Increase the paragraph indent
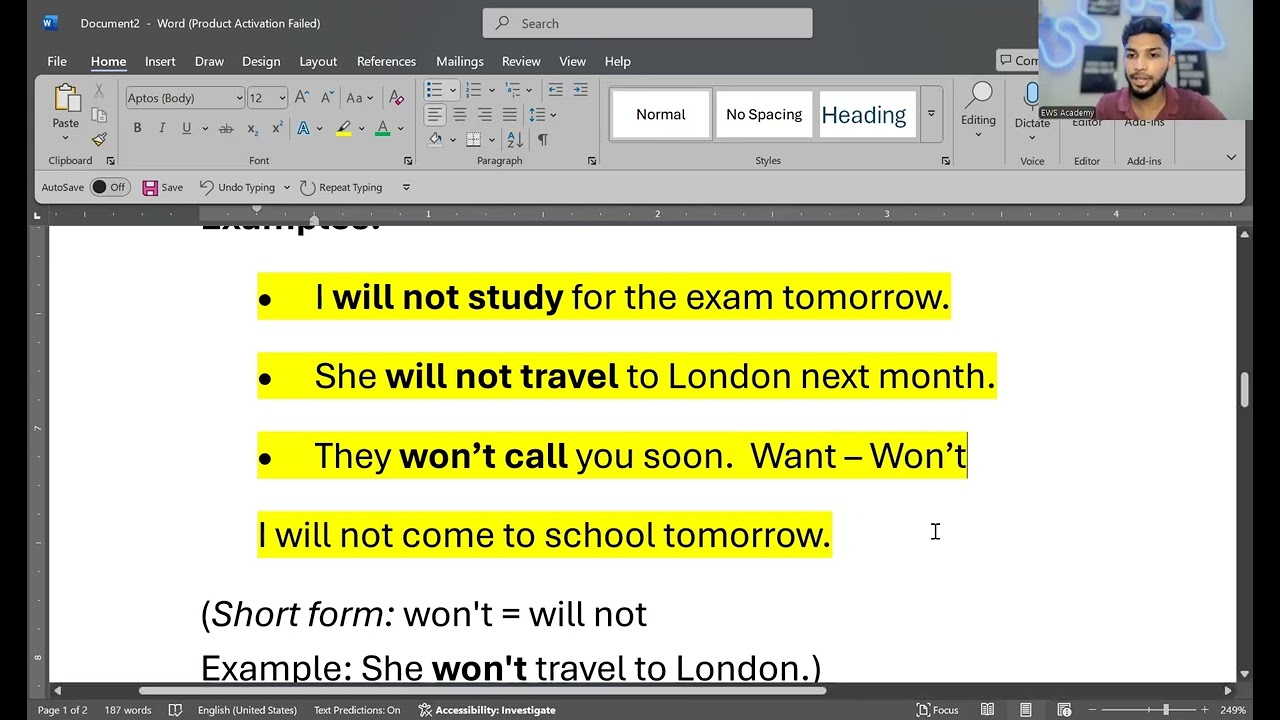Image resolution: width=1280 pixels, height=720 pixels. (580, 90)
